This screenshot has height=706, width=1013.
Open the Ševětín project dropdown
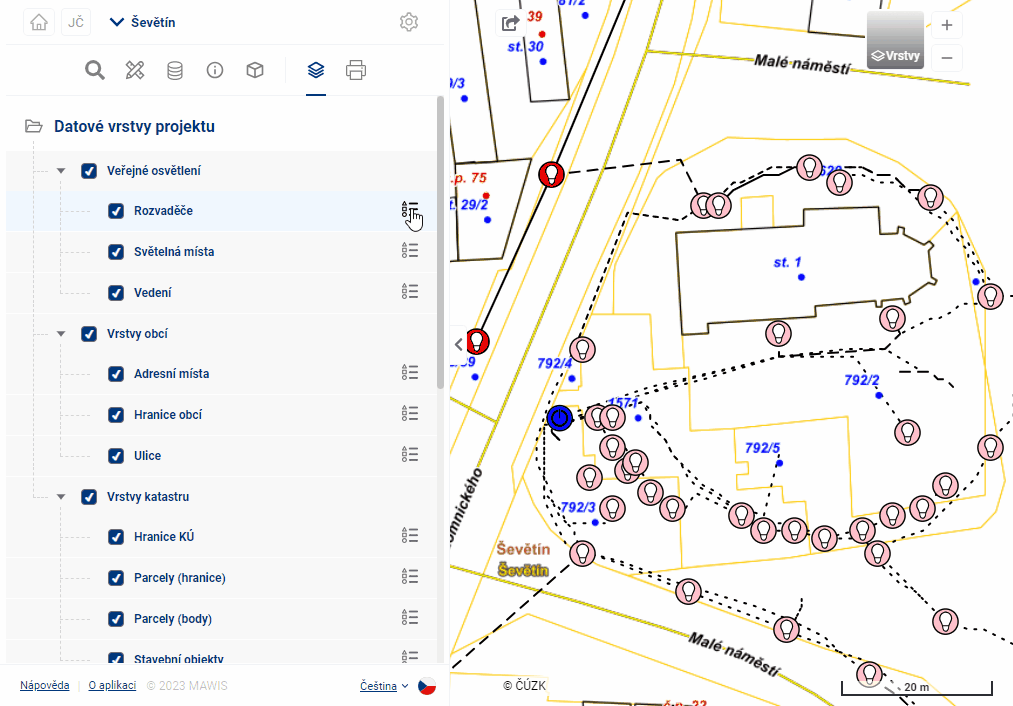[143, 22]
